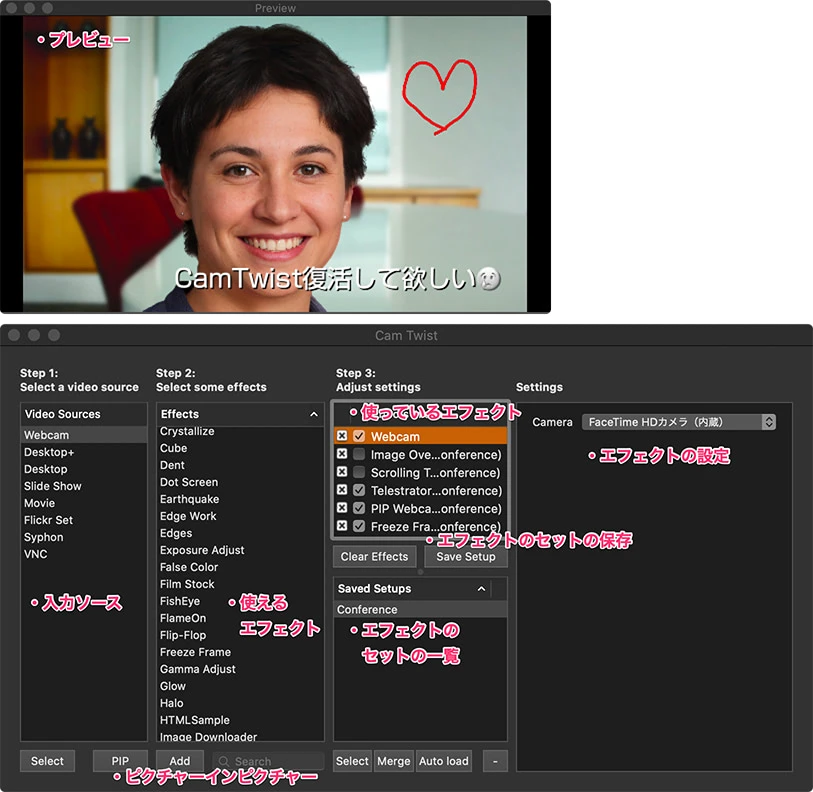Image resolution: width=813 pixels, height=792 pixels.
Task: Uncheck the Telestrator effect checkbox
Action: (359, 490)
